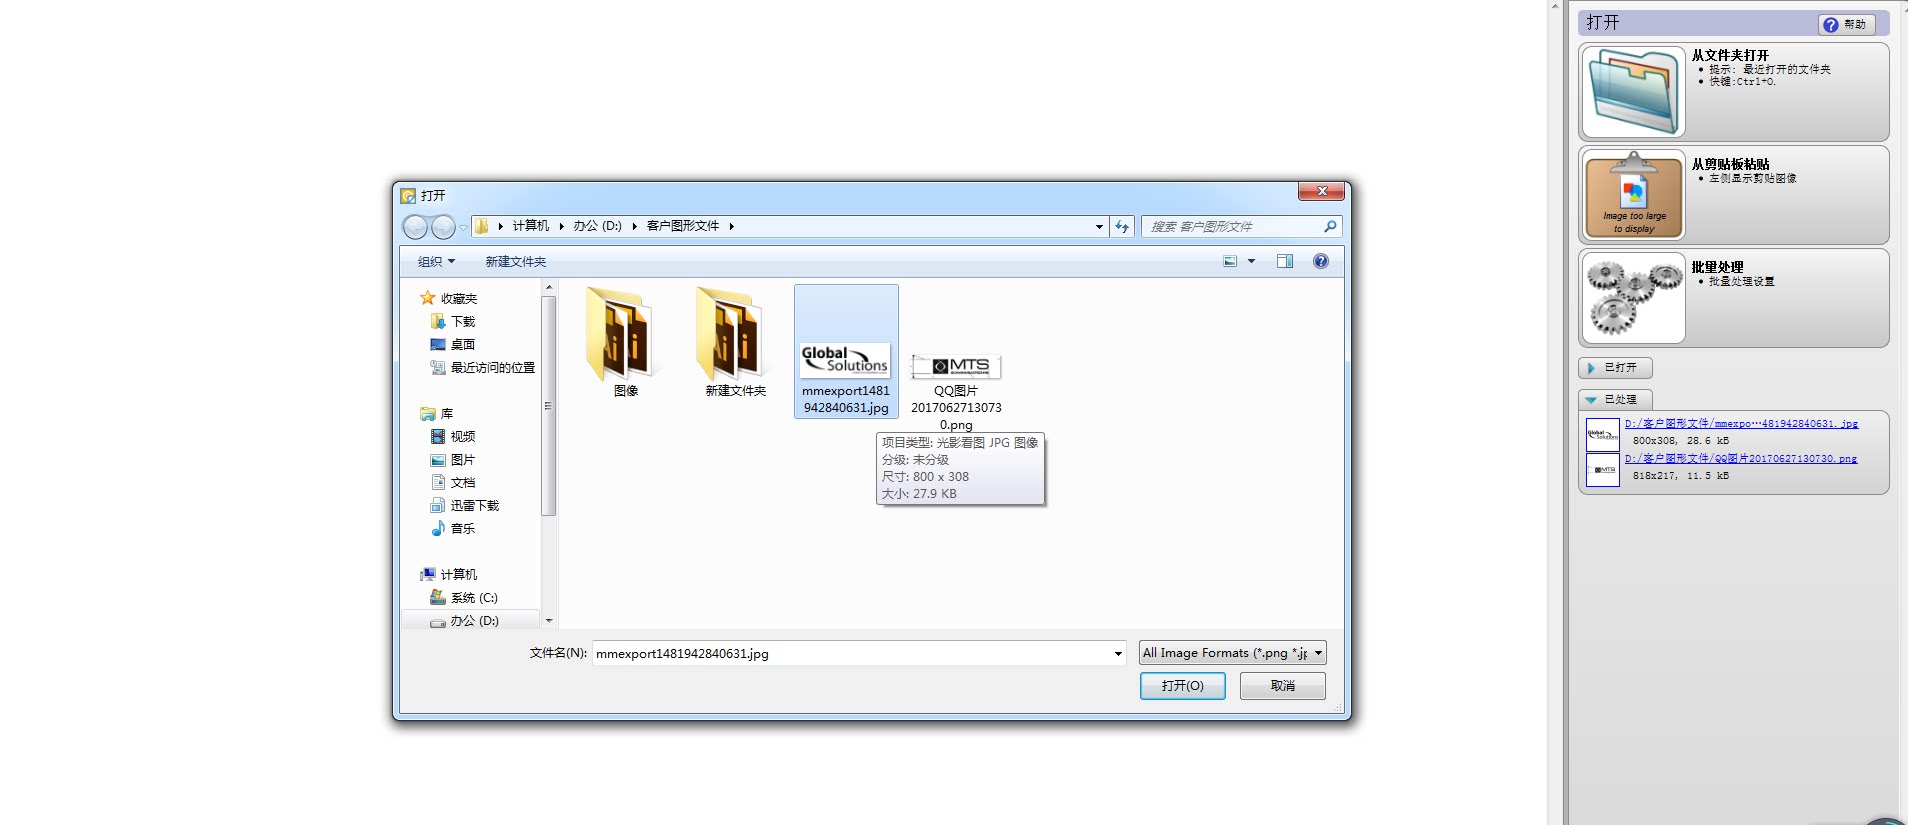Expand the file type format dropdown

[1318, 653]
